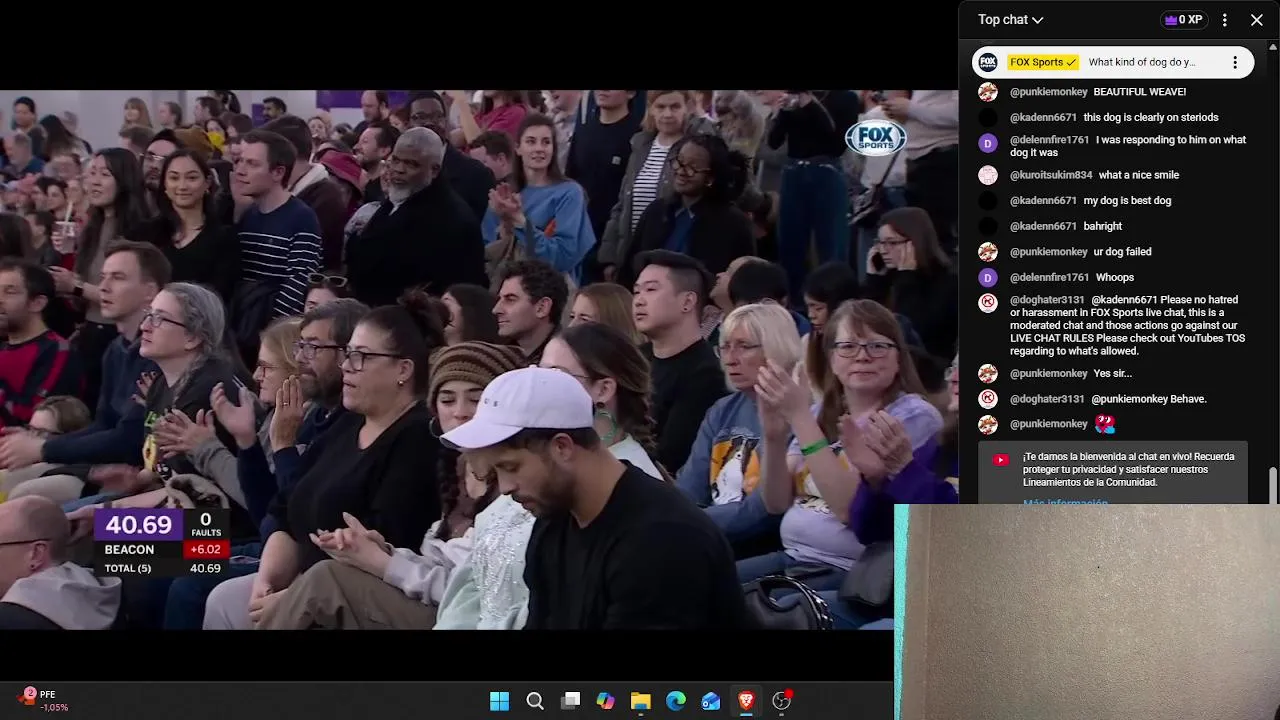Screen dimensions: 1280x720
Task: Click purple D avatar beside 'I was responding'
Action: coord(988,143)
